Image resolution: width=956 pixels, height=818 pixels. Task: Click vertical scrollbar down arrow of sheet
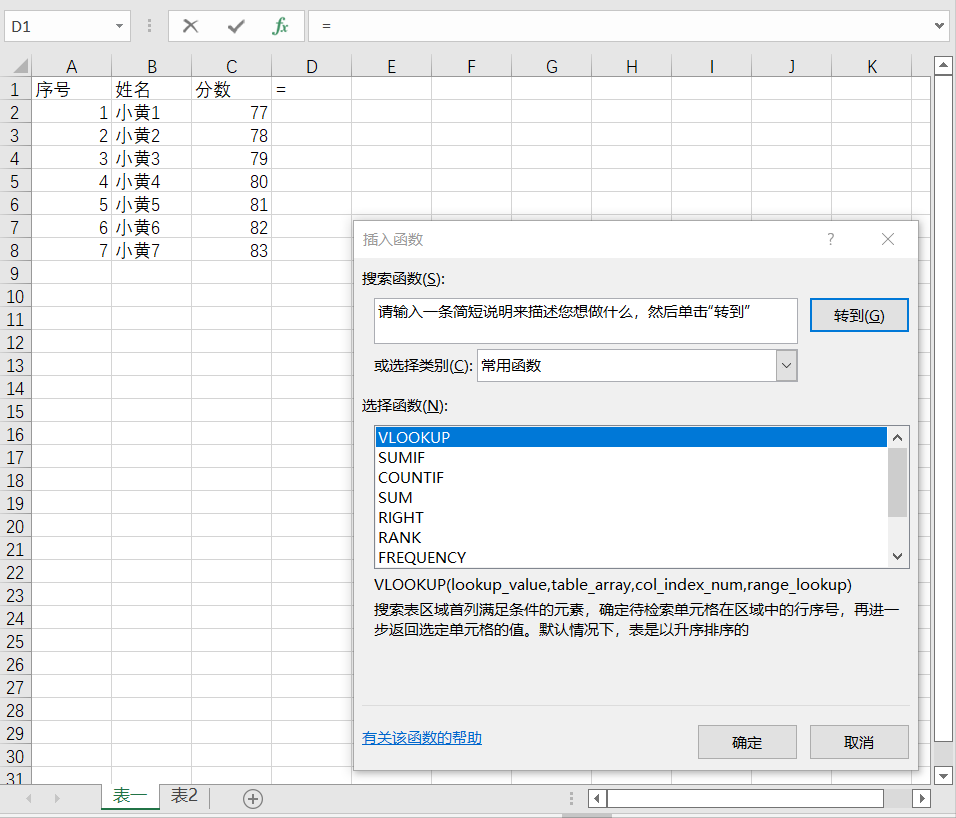(x=943, y=776)
